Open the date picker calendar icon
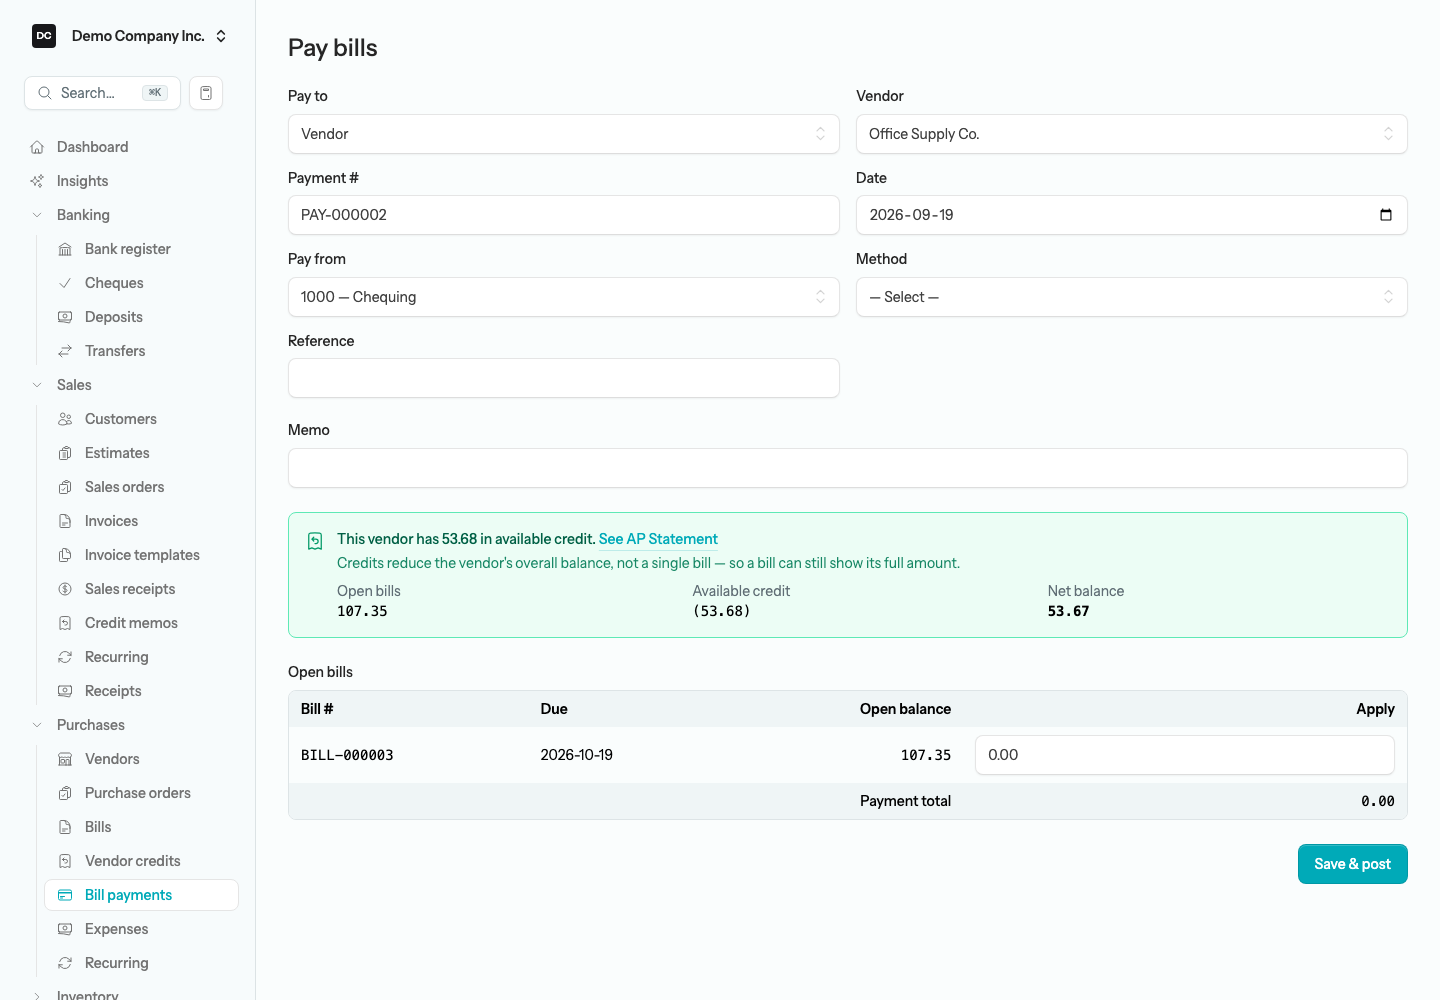Image resolution: width=1440 pixels, height=1000 pixels. coord(1386,215)
